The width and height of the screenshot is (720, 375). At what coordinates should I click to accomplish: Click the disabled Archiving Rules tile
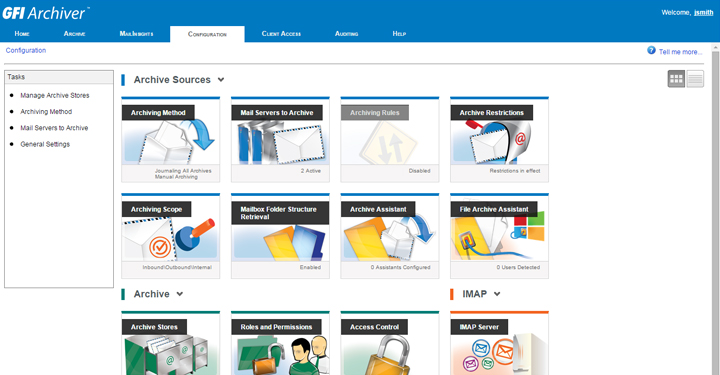click(390, 140)
